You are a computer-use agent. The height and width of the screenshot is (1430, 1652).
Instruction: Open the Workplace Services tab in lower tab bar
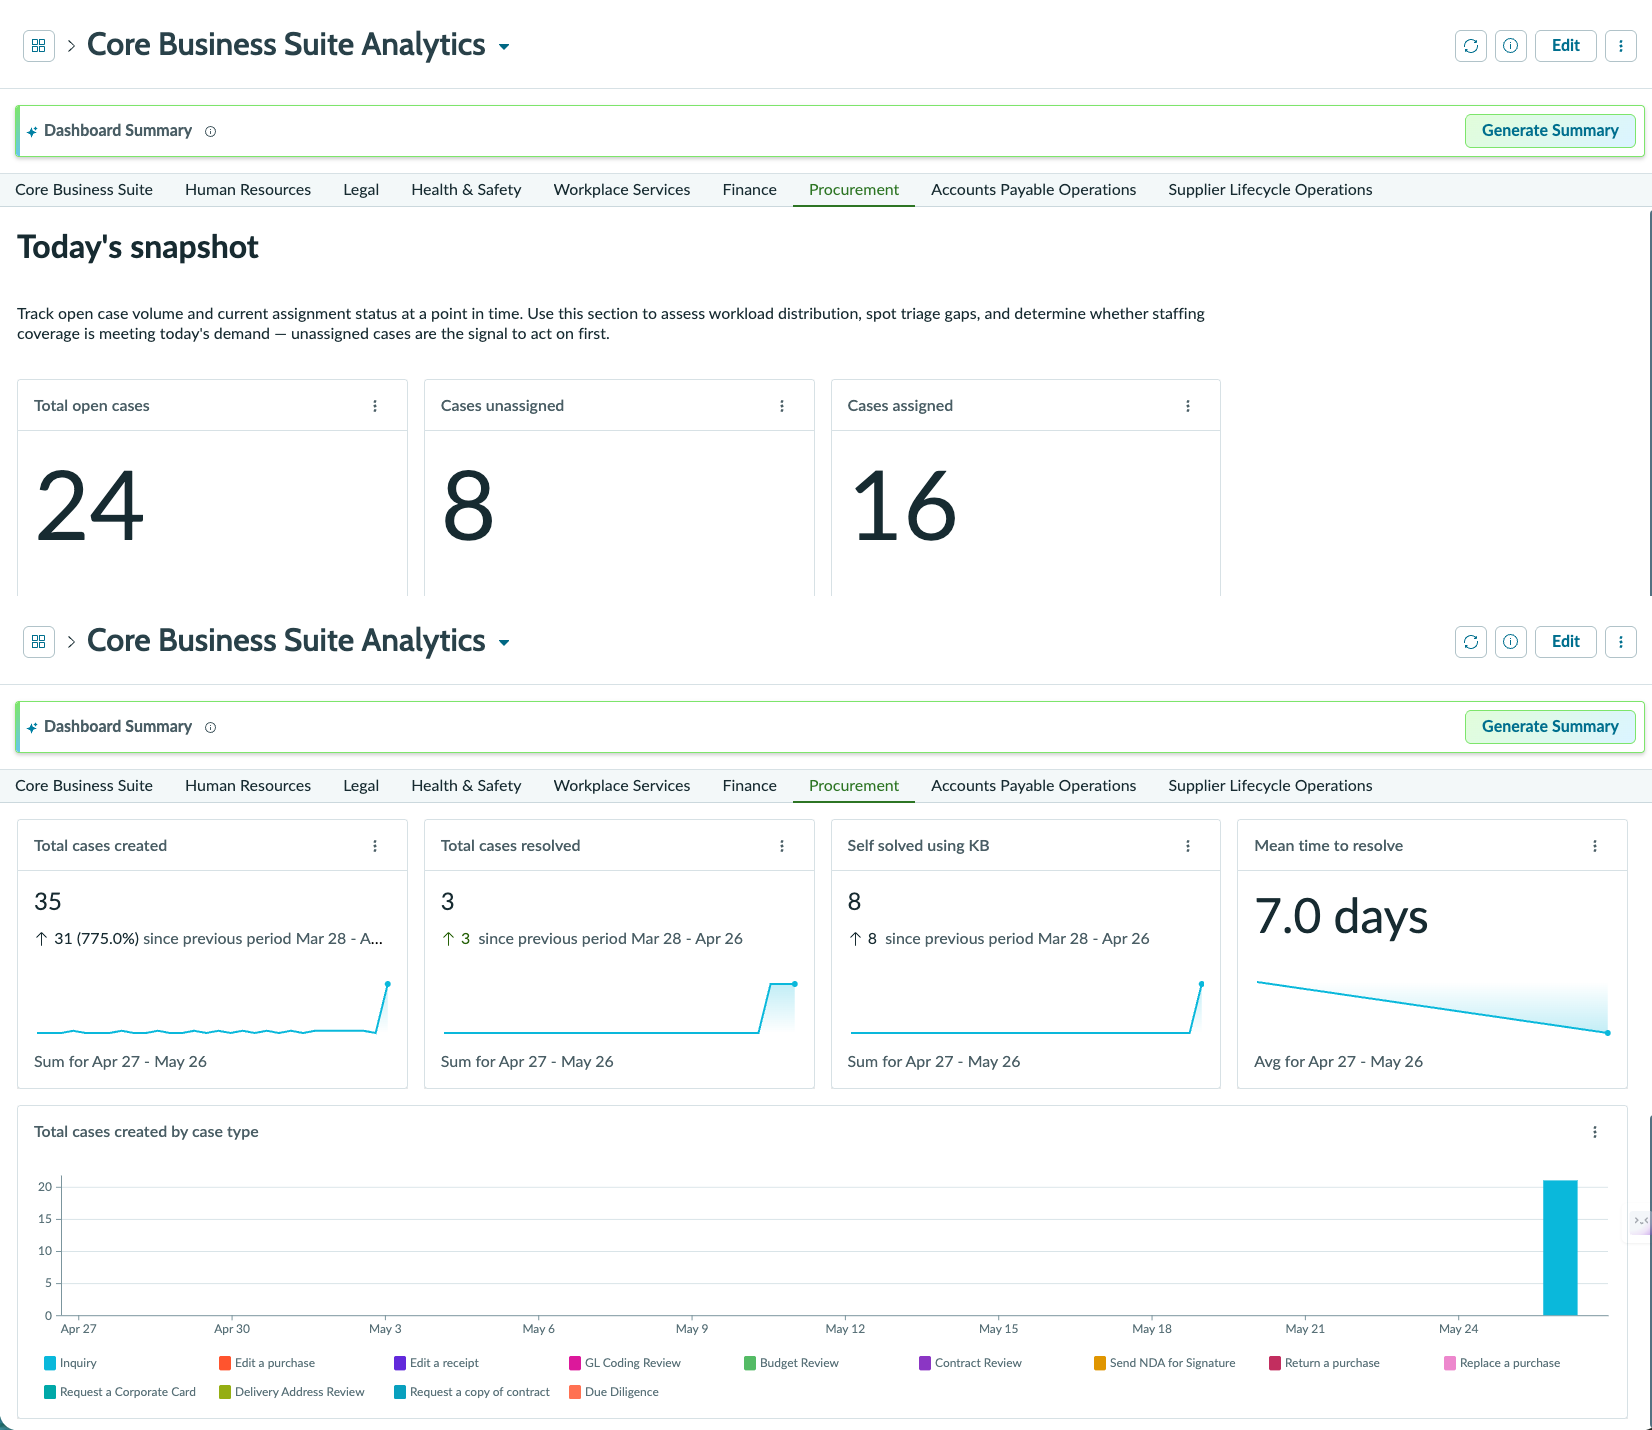point(622,786)
